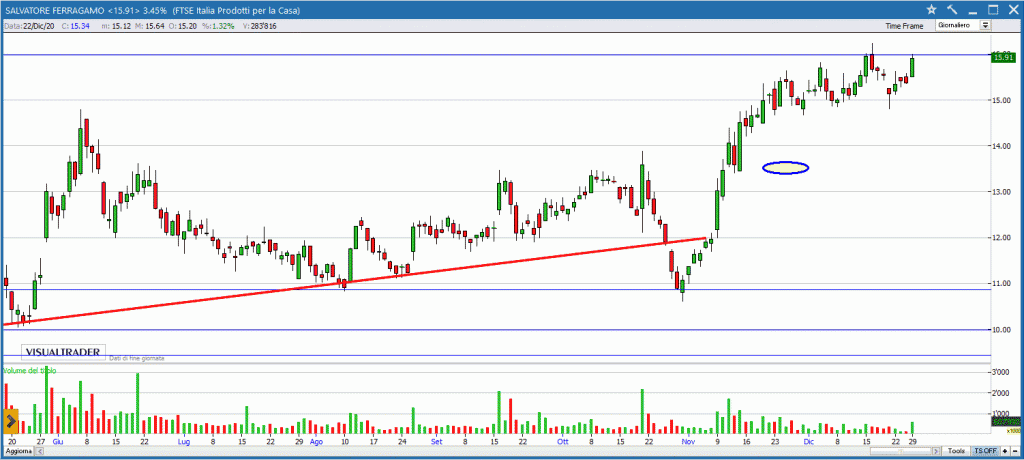Click the chart scroll right arrow
The image size is (1024, 460).
click(938, 452)
